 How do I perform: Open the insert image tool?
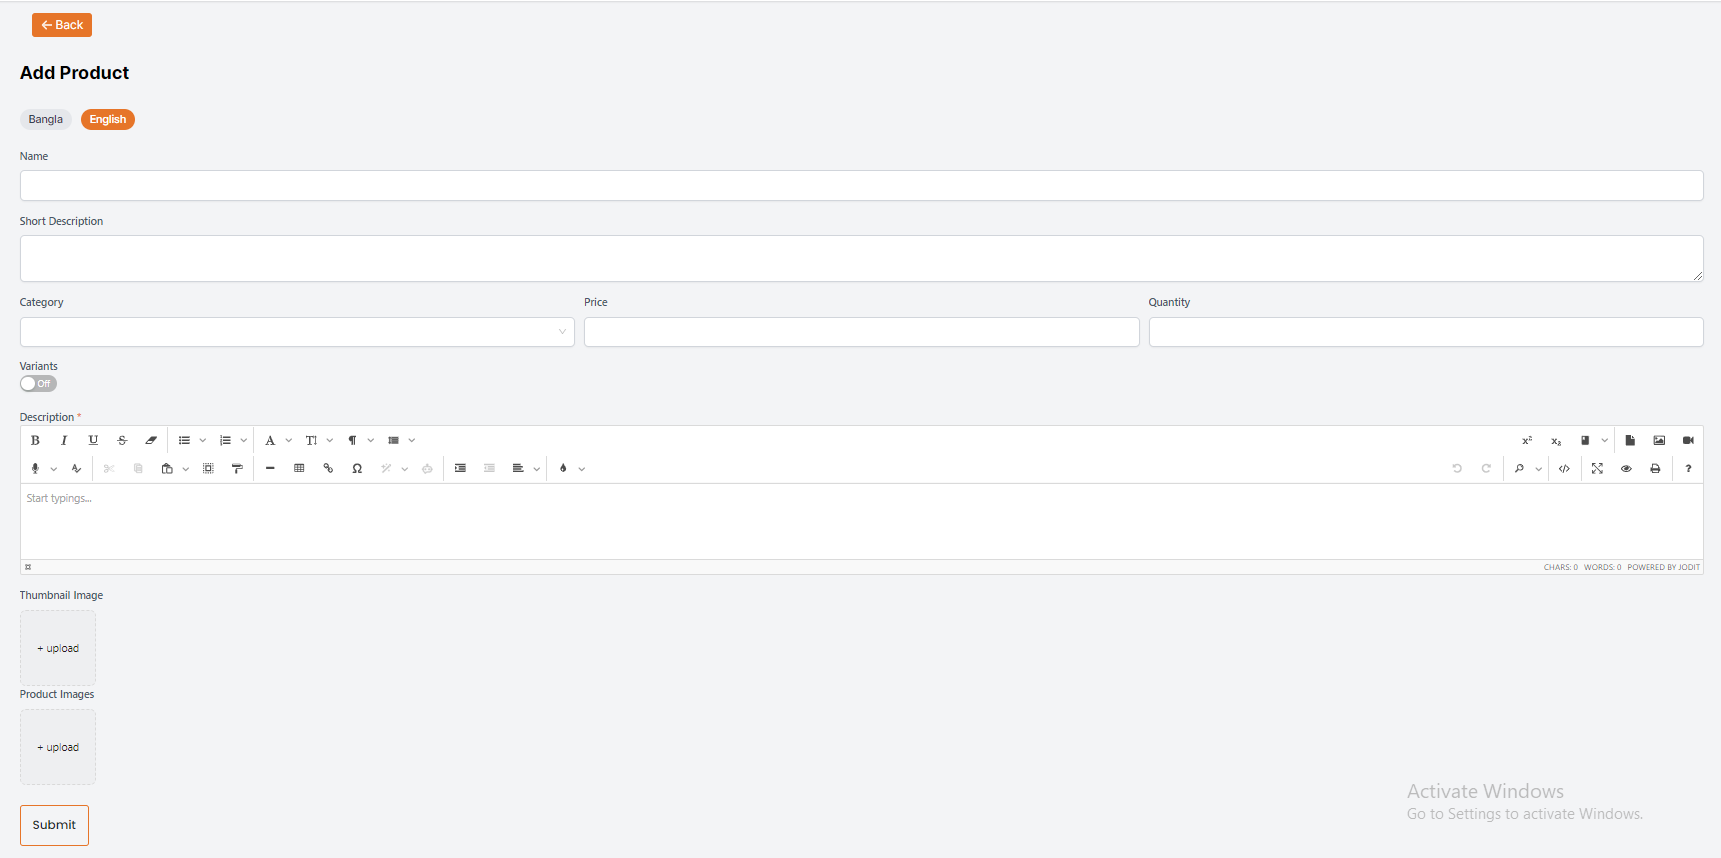pos(1659,440)
